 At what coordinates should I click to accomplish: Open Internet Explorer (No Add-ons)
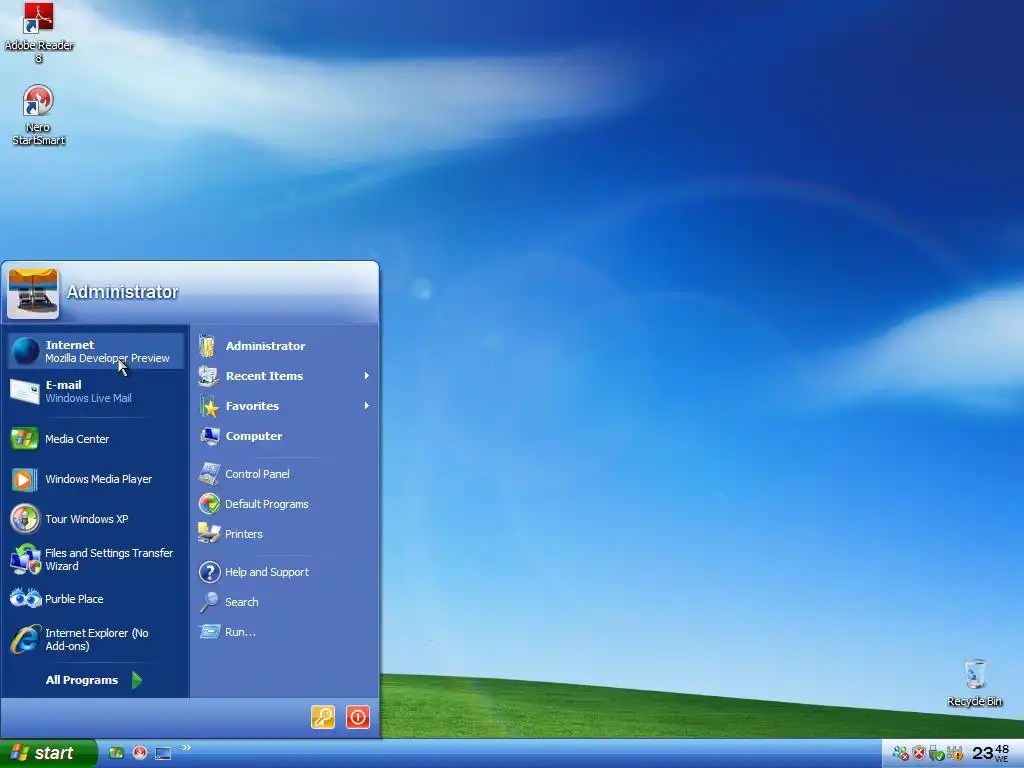point(96,639)
